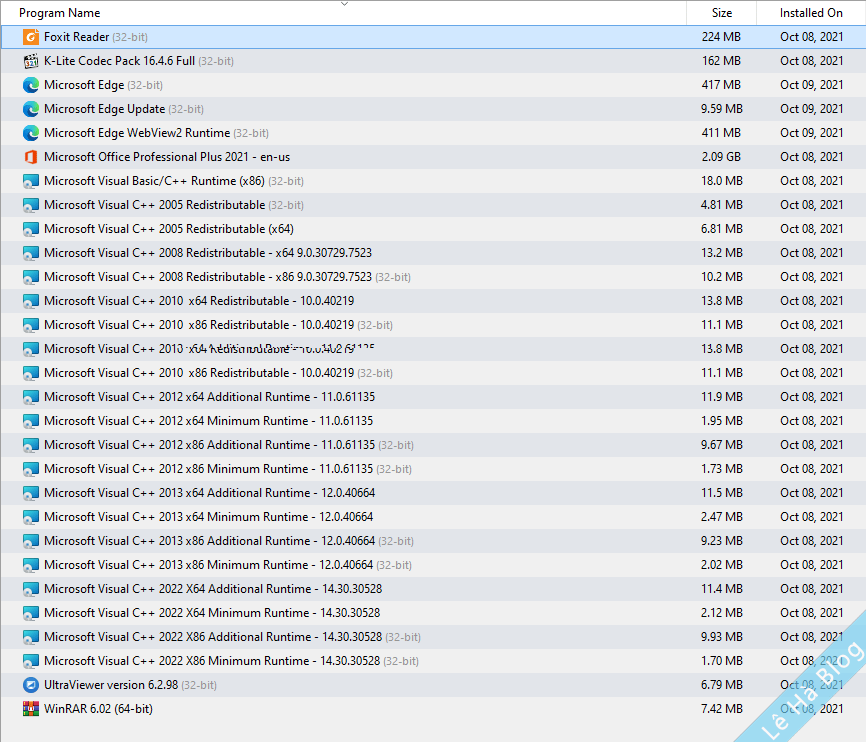Click "2022 X64 Additional Runtime - 14.30.30528" name
The image size is (866, 742).
pos(271,589)
